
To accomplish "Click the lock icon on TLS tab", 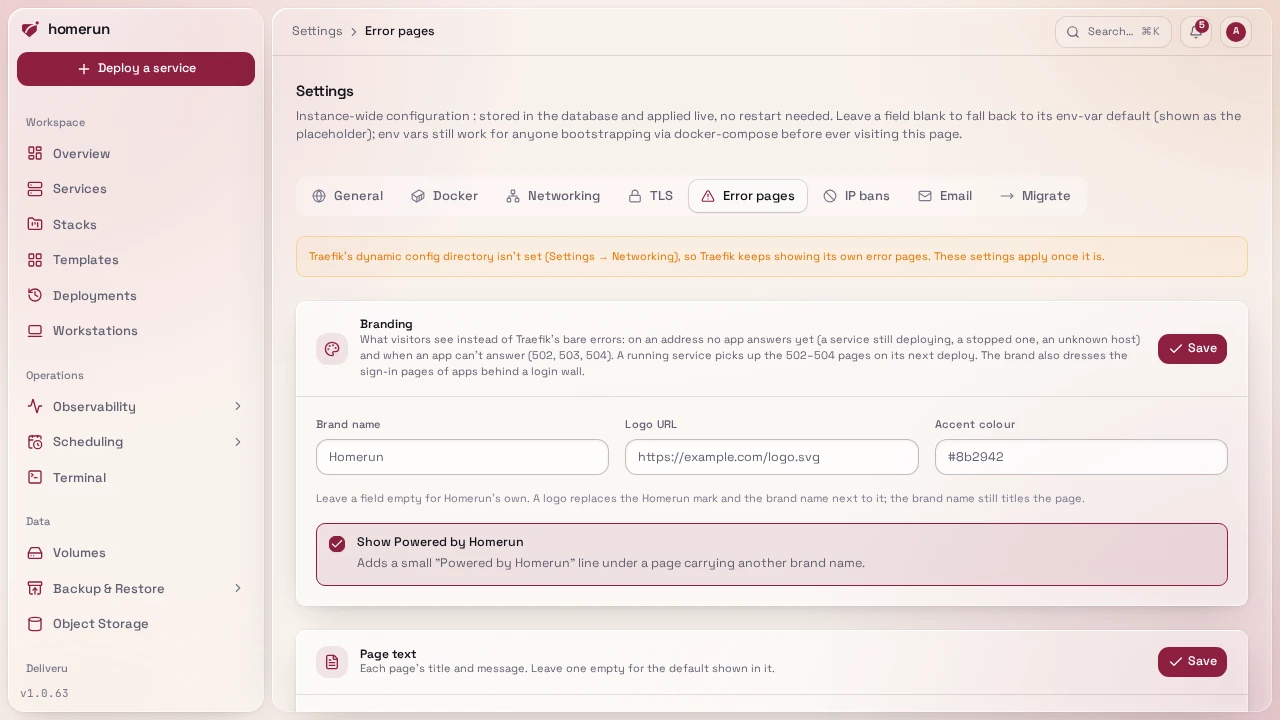I will [635, 196].
